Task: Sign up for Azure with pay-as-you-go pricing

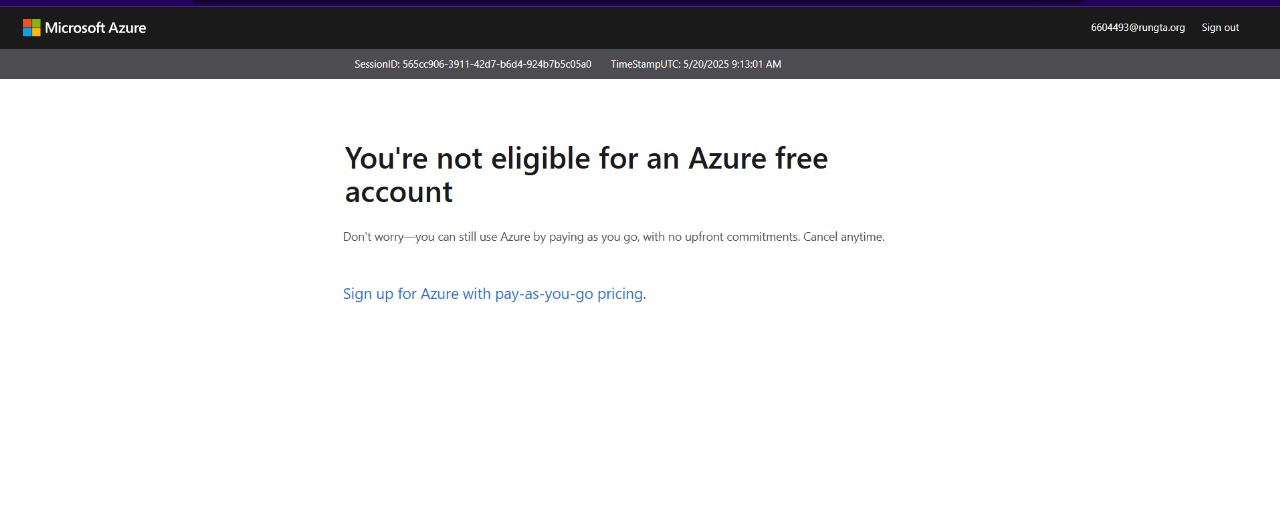Action: pos(493,294)
